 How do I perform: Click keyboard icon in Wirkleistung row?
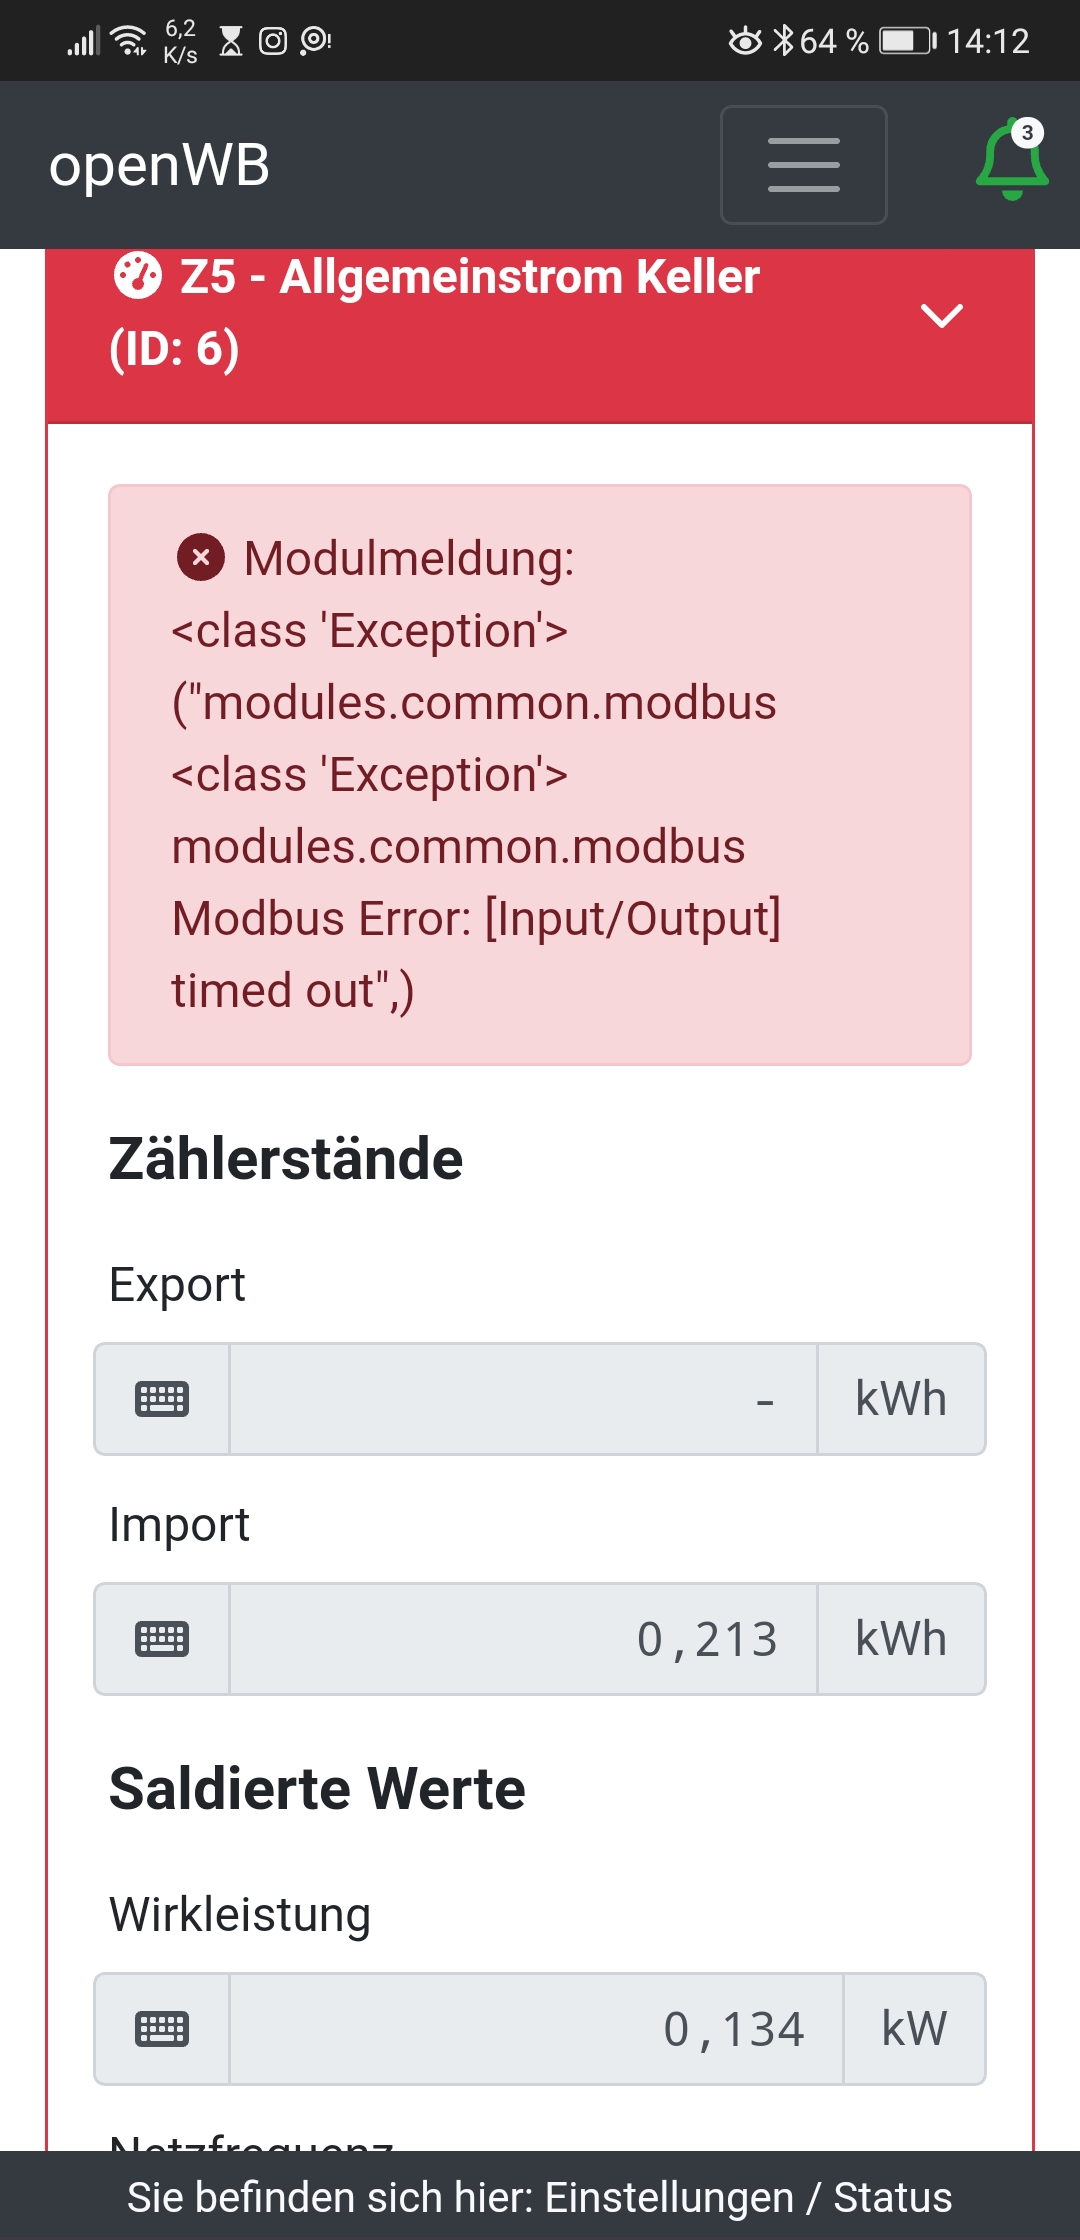point(162,2029)
